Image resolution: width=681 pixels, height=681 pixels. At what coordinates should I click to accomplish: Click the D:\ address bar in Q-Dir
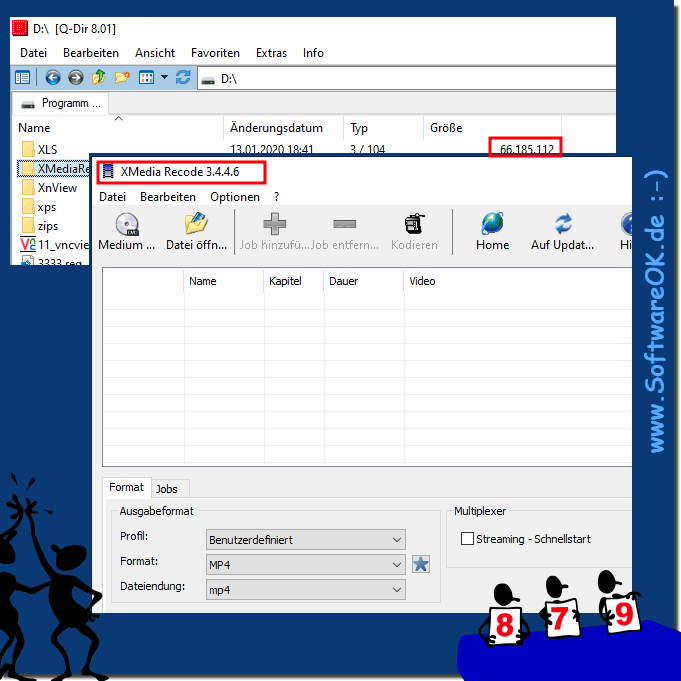click(407, 79)
